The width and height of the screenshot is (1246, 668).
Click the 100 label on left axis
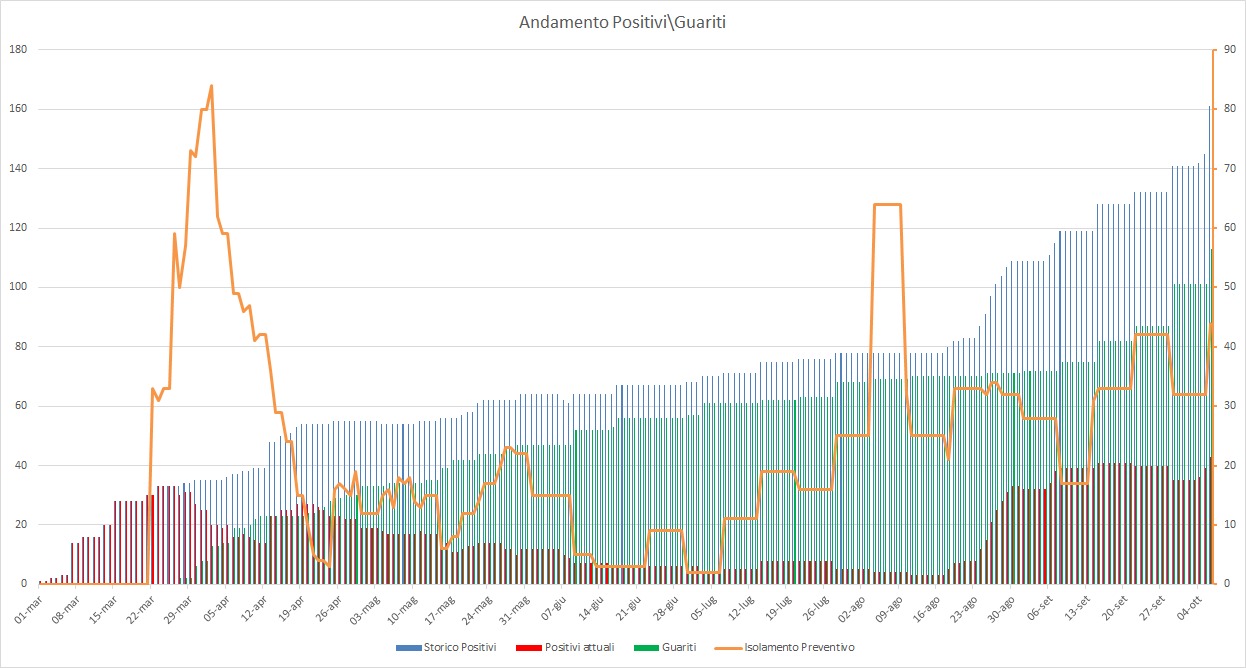coord(17,287)
